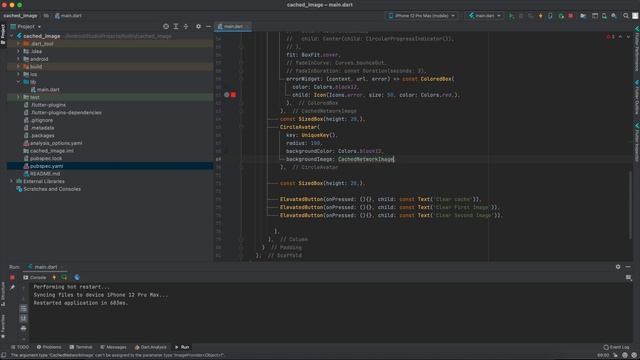Click Expand All icon in Project panel header

[176, 27]
